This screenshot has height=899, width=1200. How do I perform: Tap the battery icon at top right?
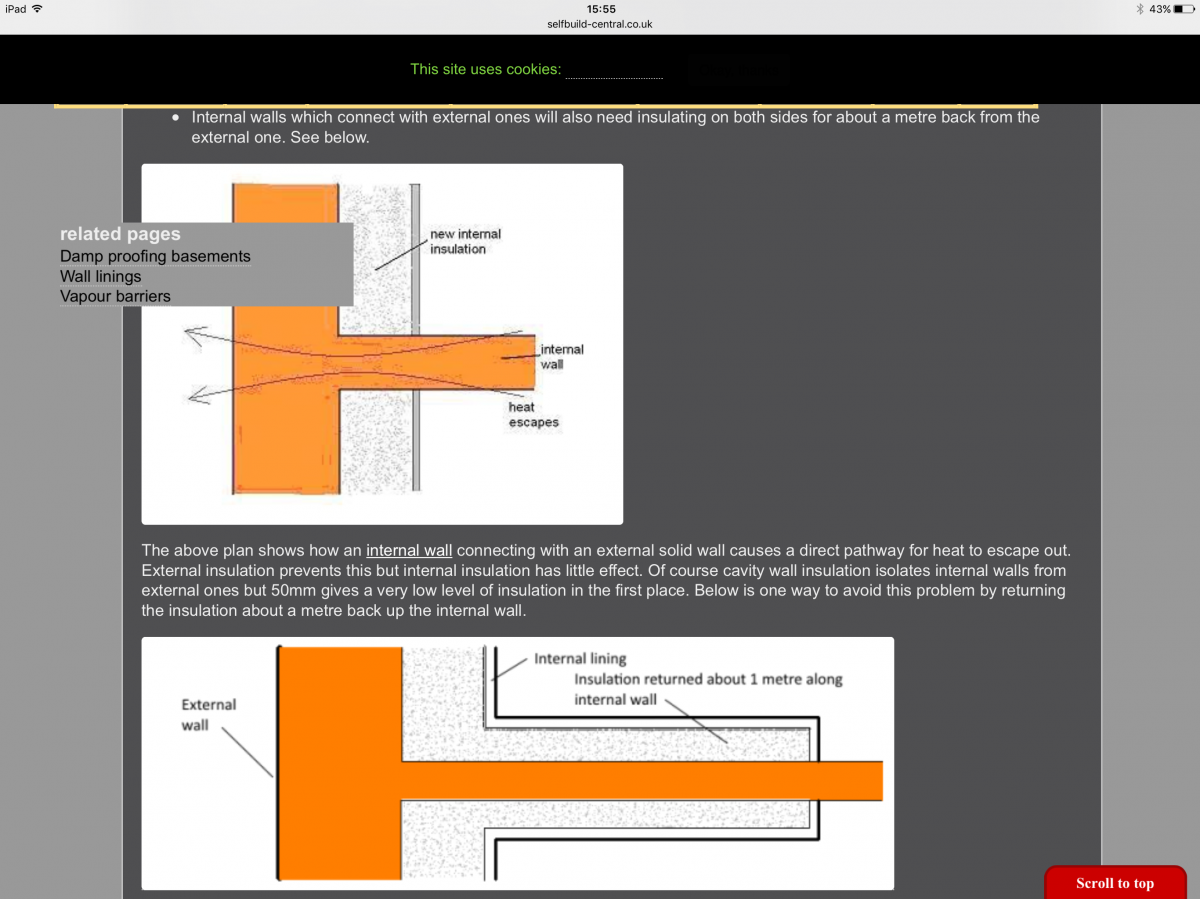coord(1182,8)
